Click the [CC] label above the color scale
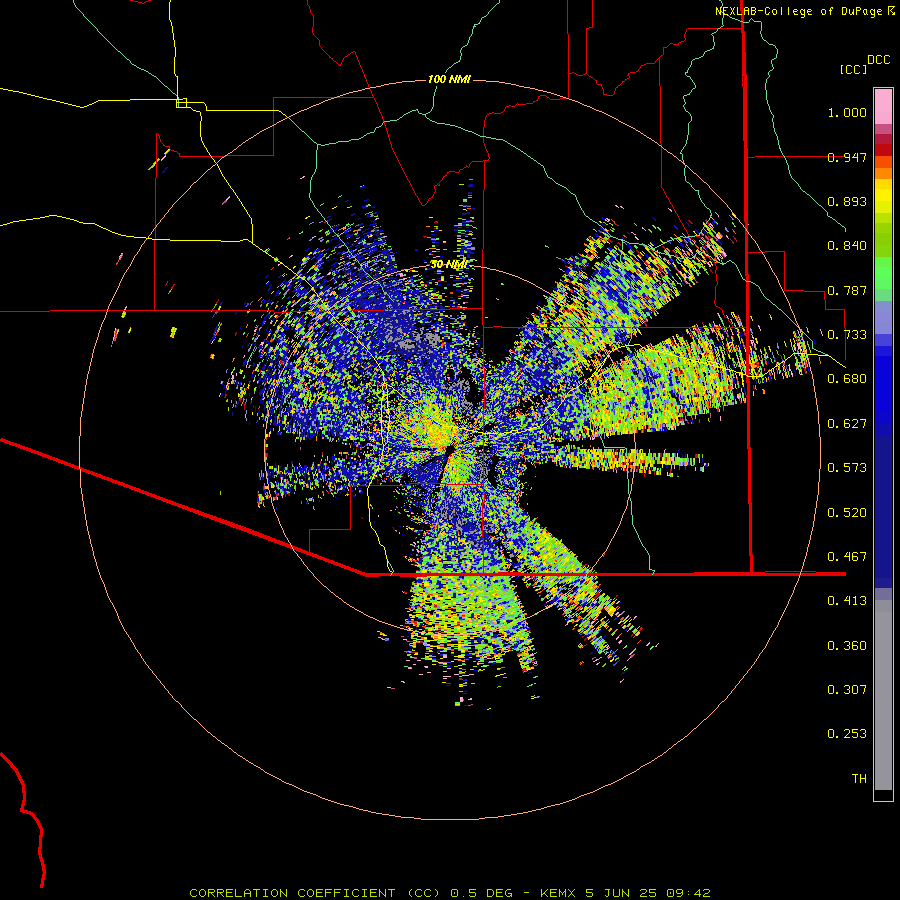Screen dimensions: 900x900 coord(854,69)
